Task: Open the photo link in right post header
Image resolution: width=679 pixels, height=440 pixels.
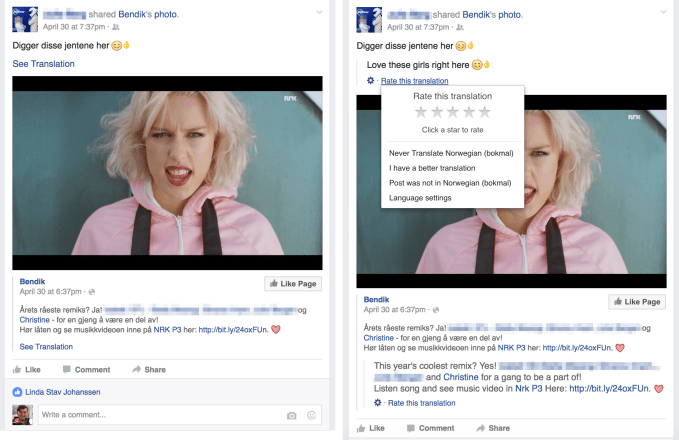Action: point(509,15)
